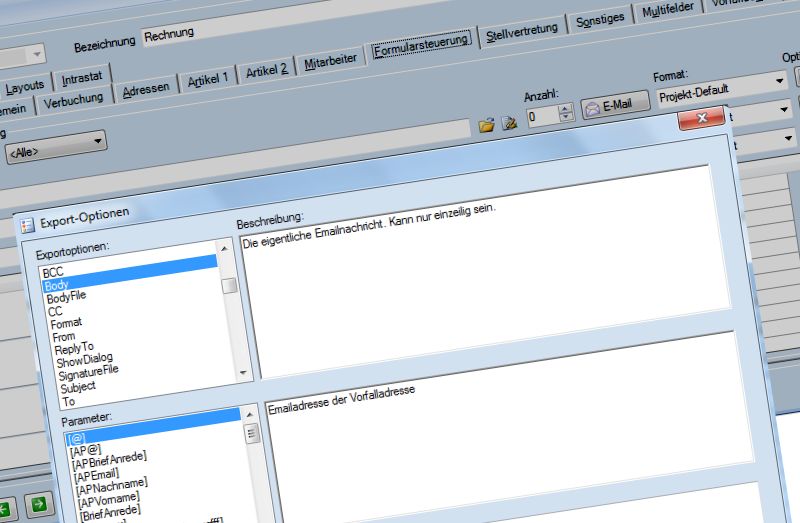
Task: Go to the Adressen tab
Action: pyautogui.click(x=146, y=90)
